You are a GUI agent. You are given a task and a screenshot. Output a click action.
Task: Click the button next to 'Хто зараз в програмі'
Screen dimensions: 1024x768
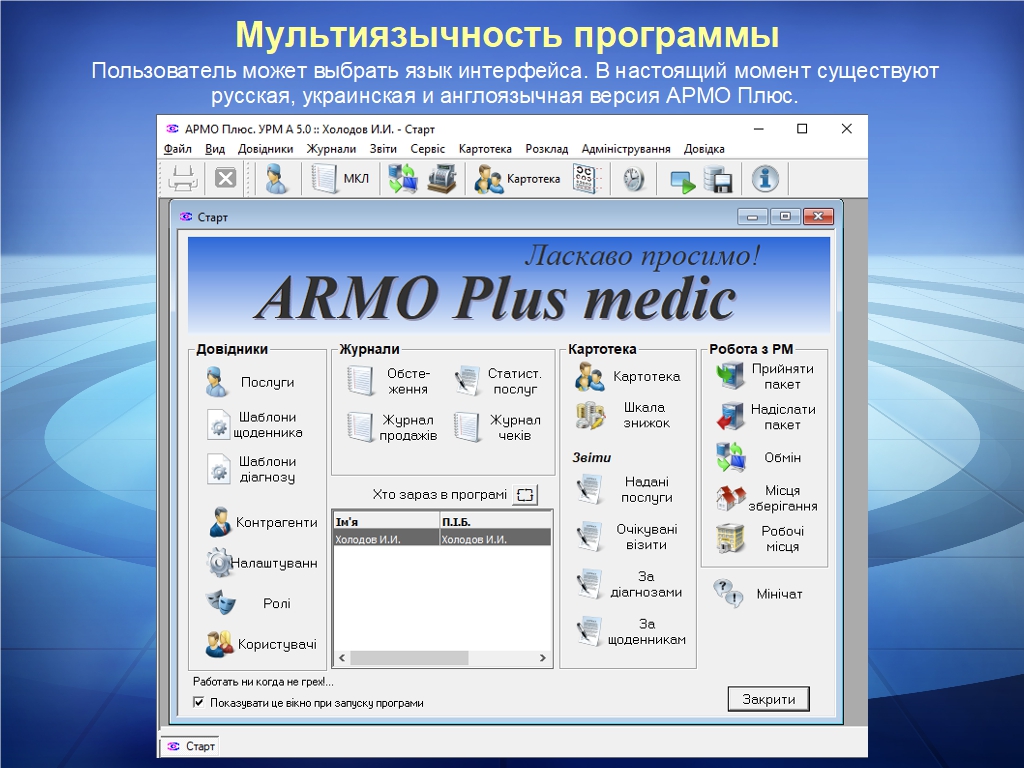(x=525, y=495)
